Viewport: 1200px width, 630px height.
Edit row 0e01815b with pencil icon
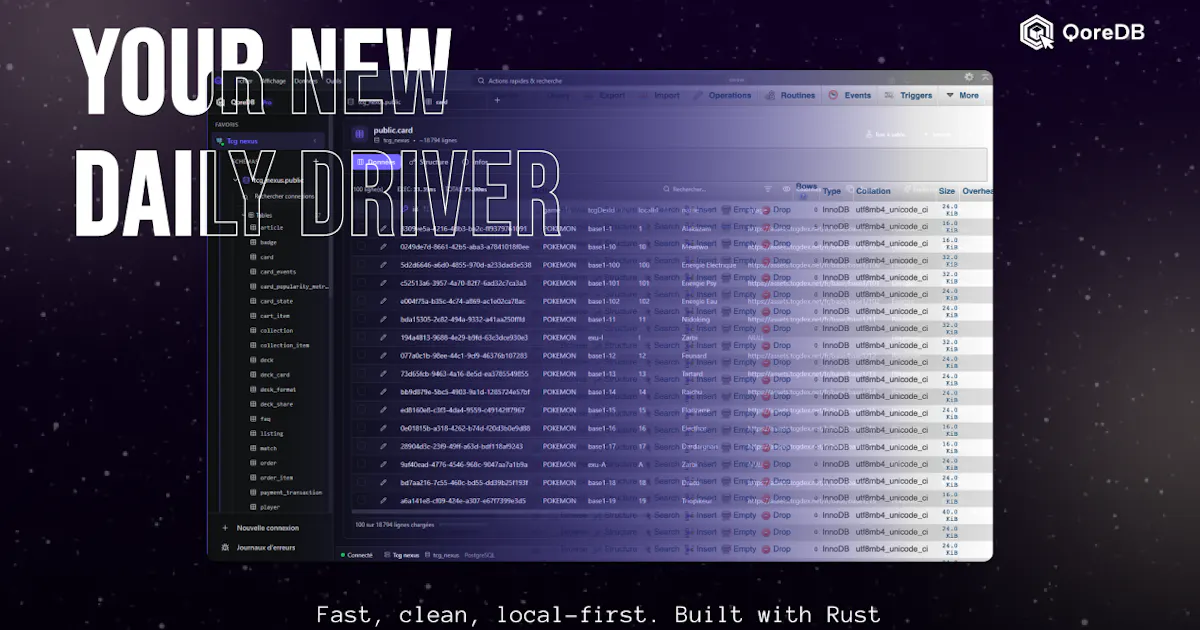(x=383, y=428)
